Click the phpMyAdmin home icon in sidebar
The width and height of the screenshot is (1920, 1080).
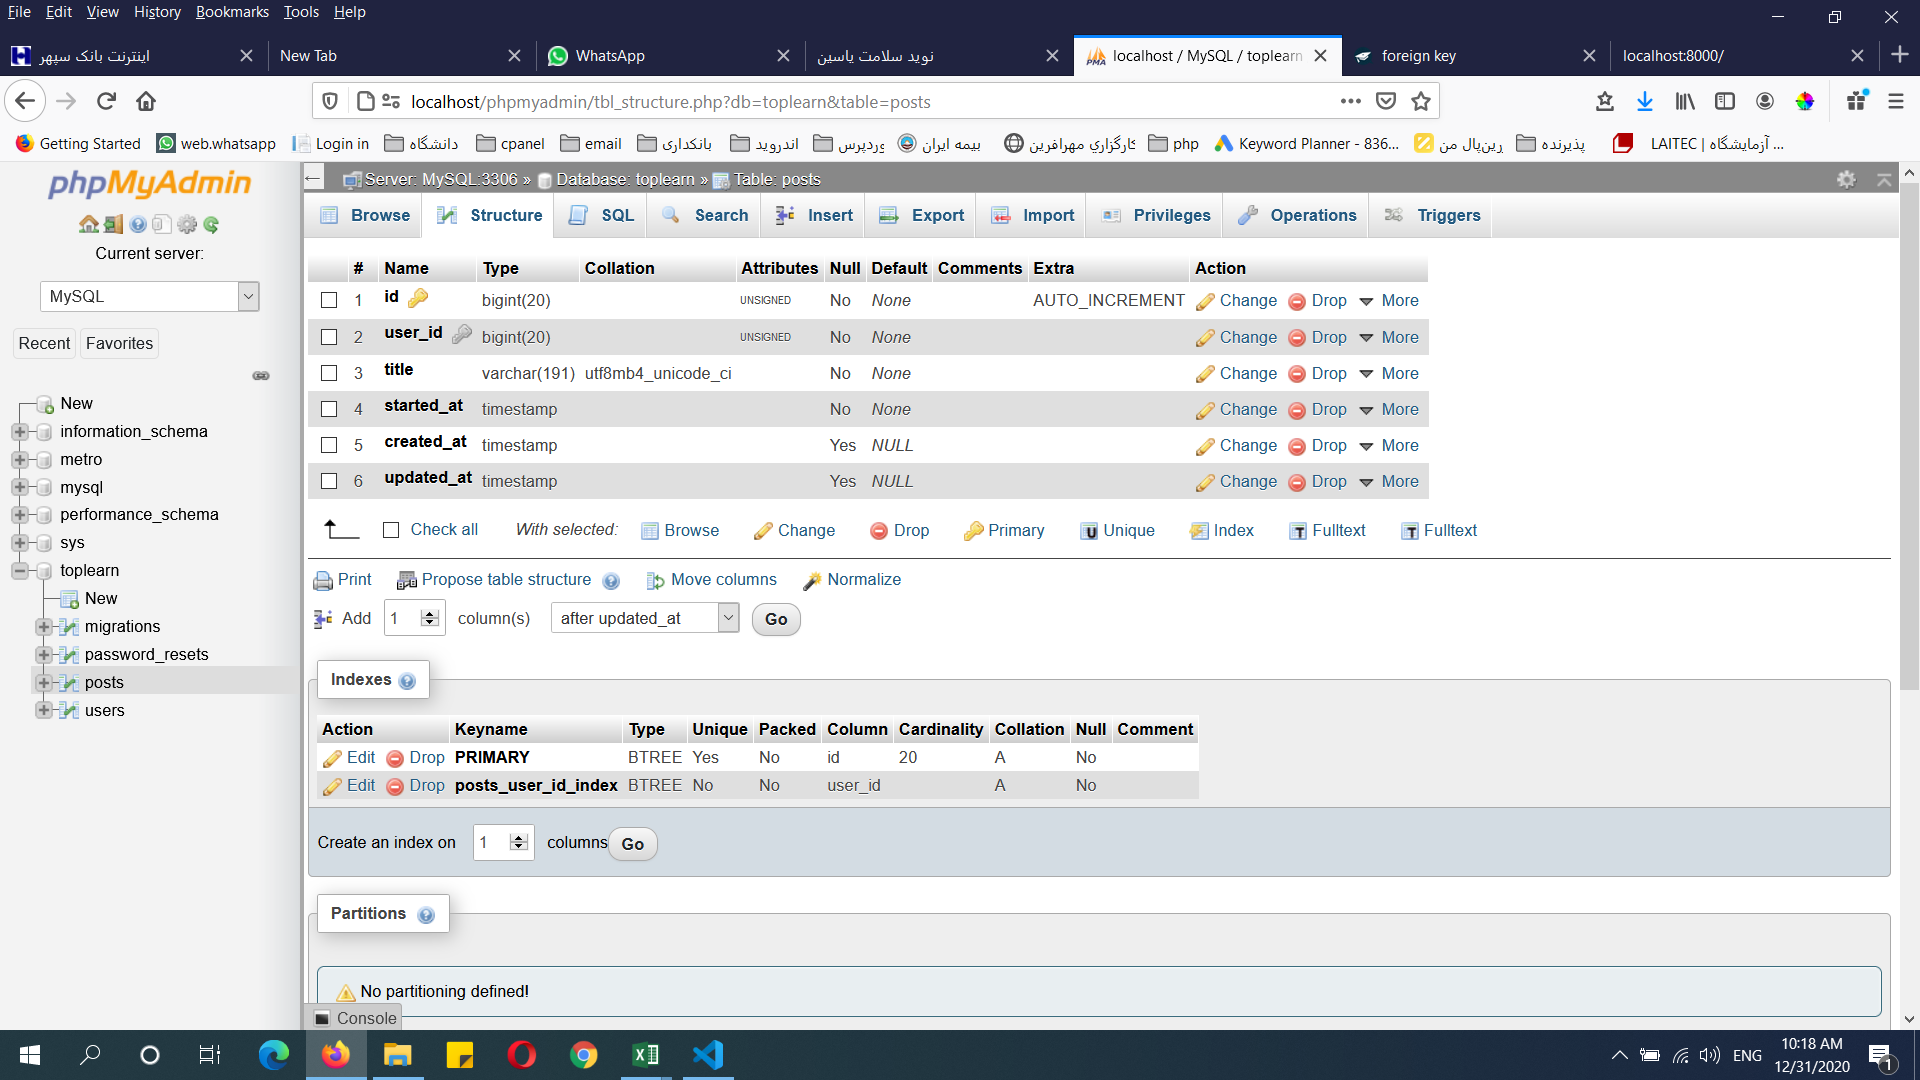point(88,224)
